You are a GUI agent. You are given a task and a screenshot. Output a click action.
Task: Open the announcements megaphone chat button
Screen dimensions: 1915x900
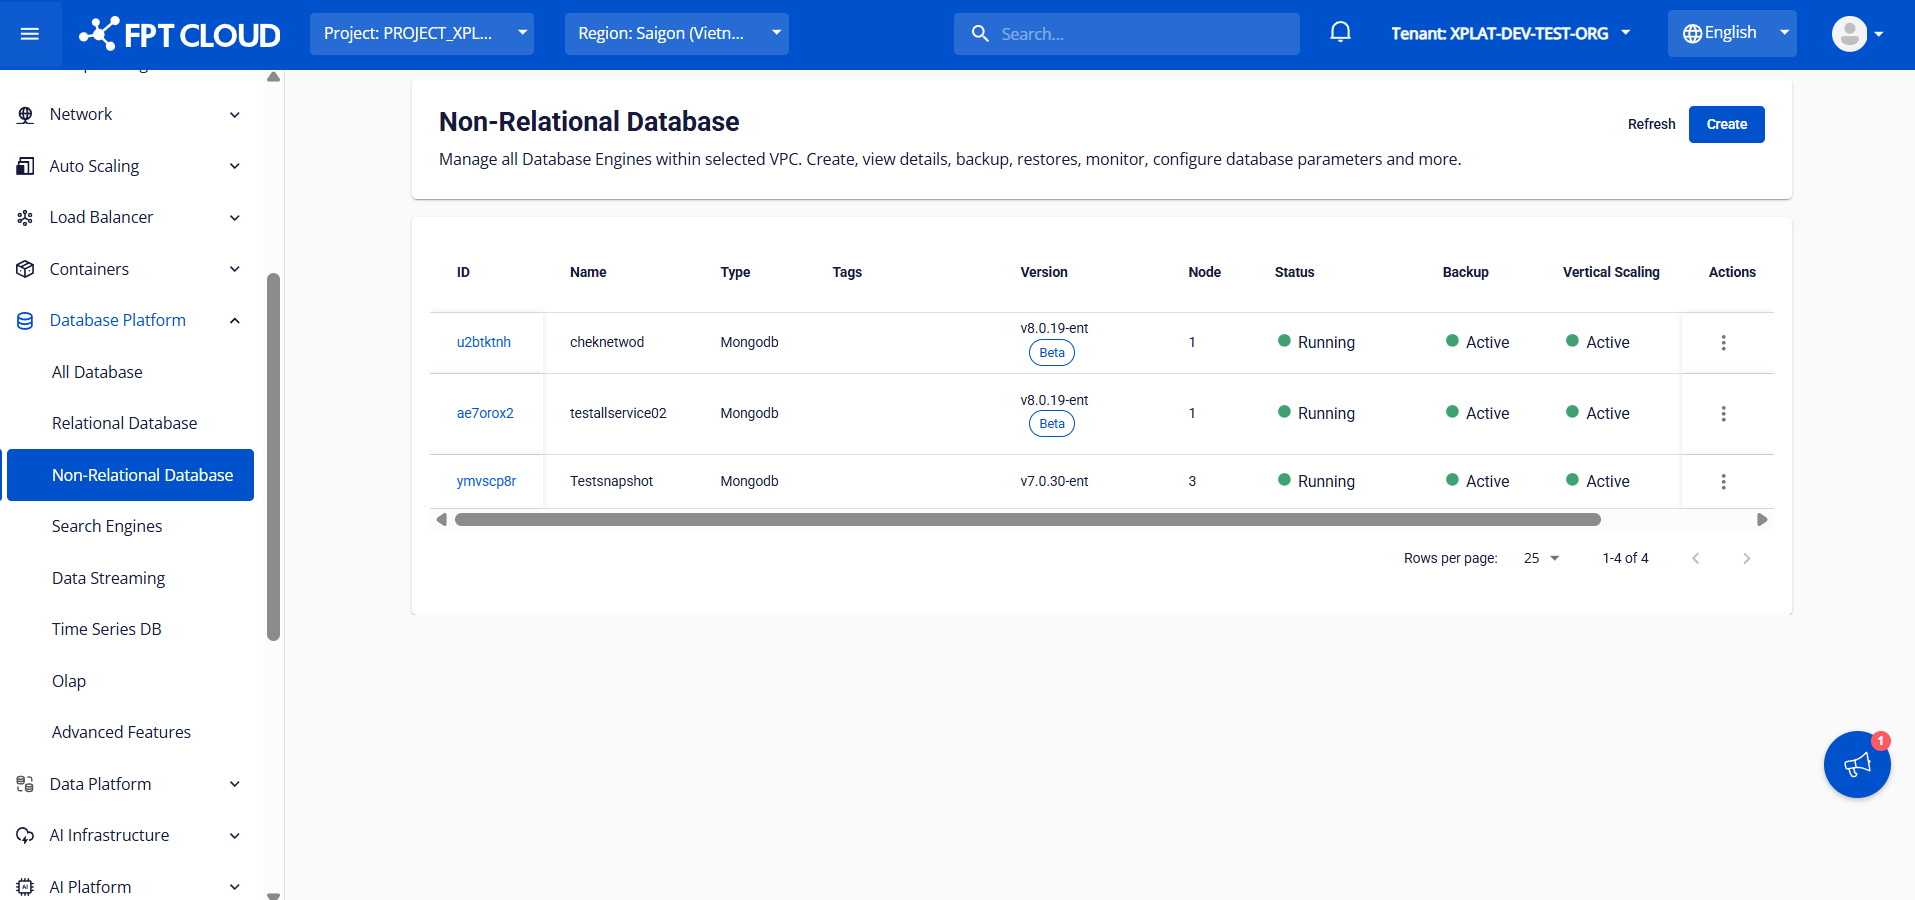pyautogui.click(x=1856, y=765)
